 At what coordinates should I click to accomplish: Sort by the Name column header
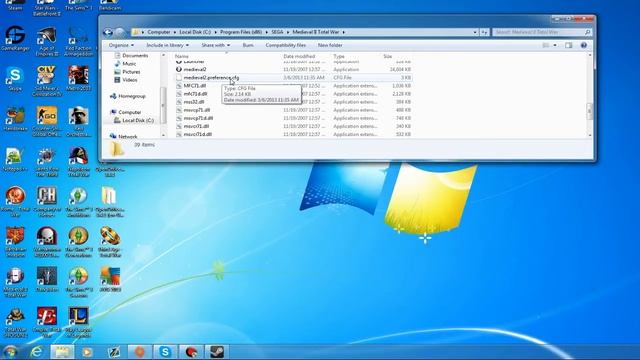coord(182,56)
